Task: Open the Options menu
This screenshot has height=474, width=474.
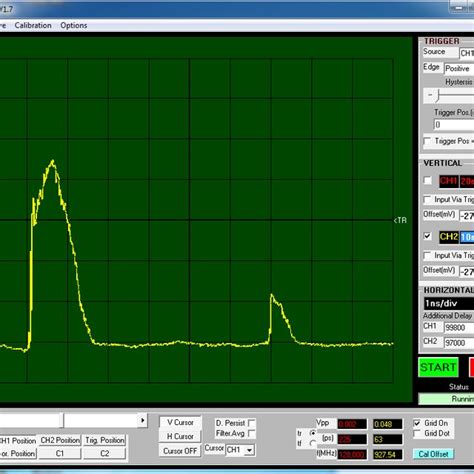Action: click(x=74, y=25)
